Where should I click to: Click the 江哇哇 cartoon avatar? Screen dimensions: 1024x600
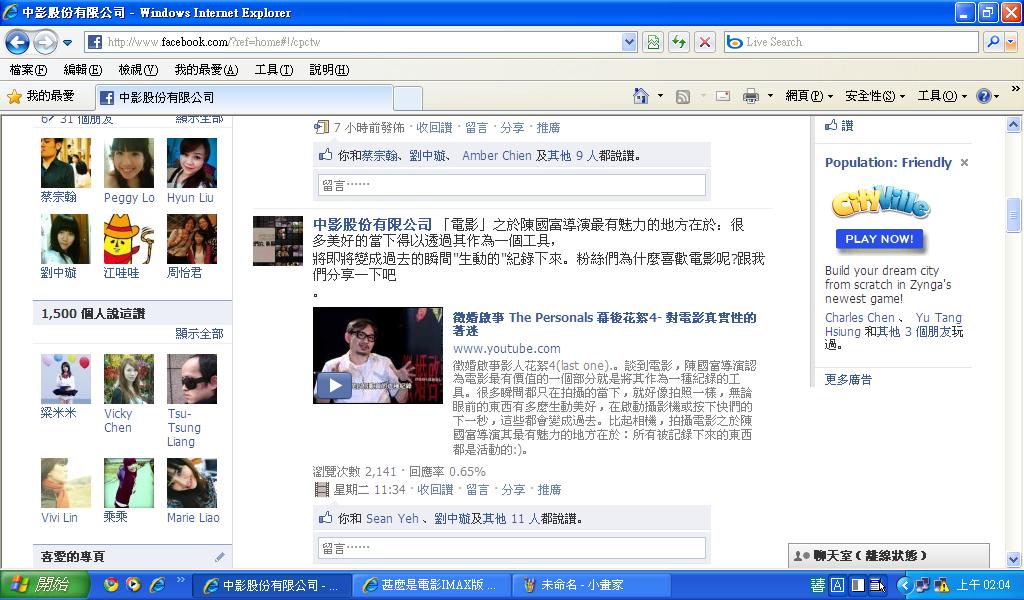[129, 238]
